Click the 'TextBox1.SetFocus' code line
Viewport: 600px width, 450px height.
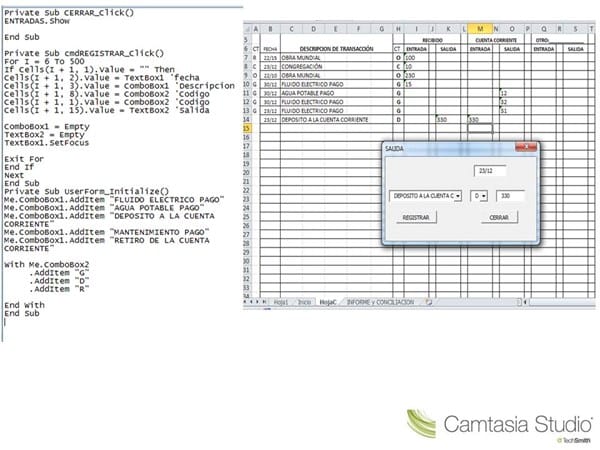click(x=47, y=143)
